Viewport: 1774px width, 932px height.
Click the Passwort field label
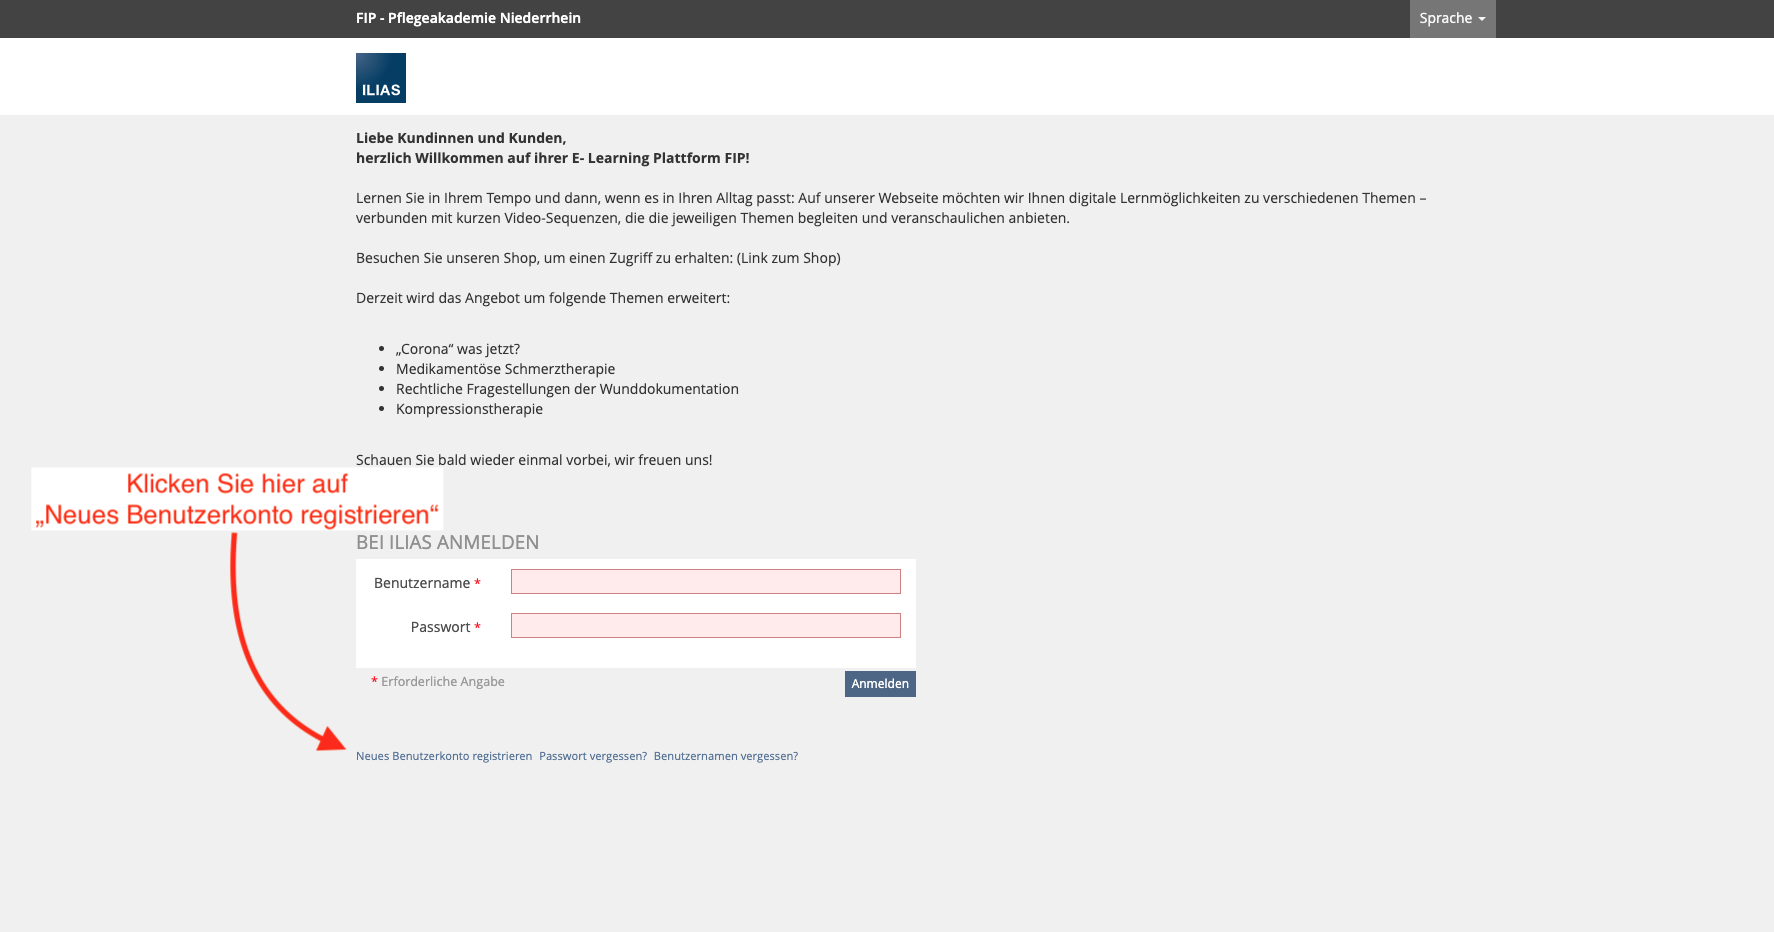tap(440, 627)
